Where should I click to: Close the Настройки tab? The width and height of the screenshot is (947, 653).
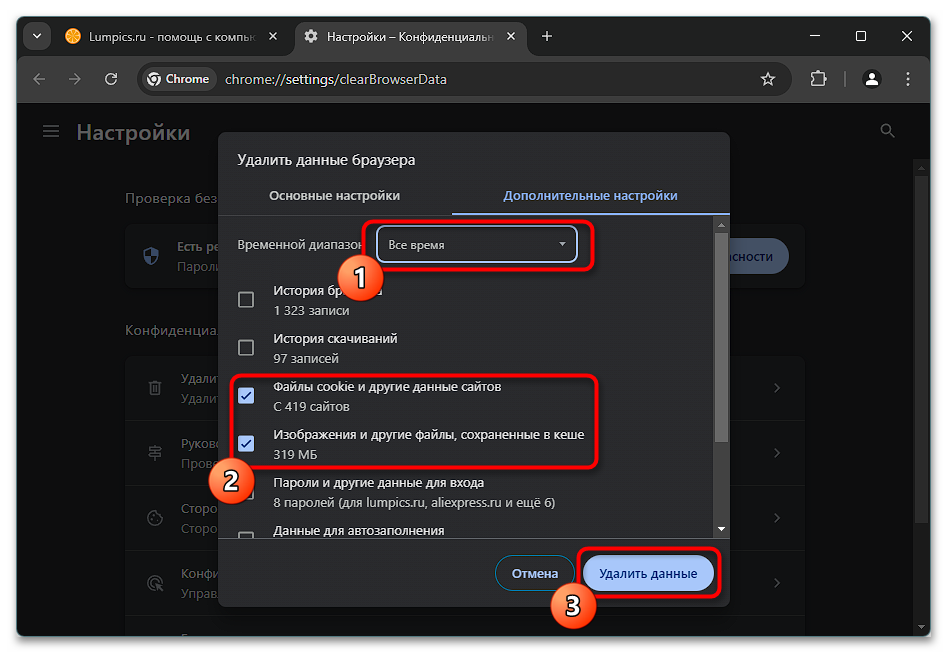pos(511,36)
